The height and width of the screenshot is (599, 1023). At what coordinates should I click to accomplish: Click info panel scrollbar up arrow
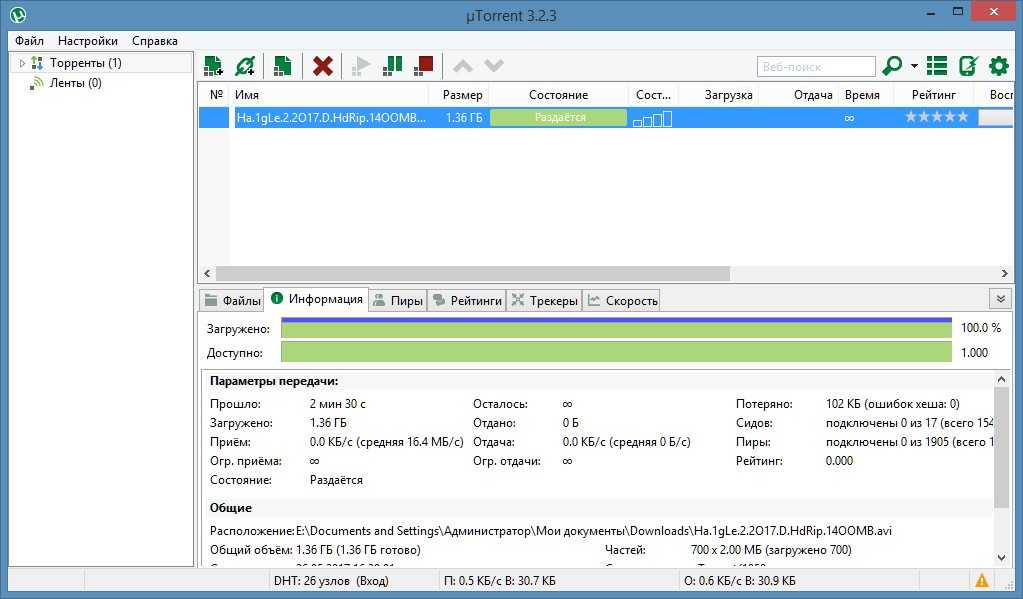(x=1001, y=379)
